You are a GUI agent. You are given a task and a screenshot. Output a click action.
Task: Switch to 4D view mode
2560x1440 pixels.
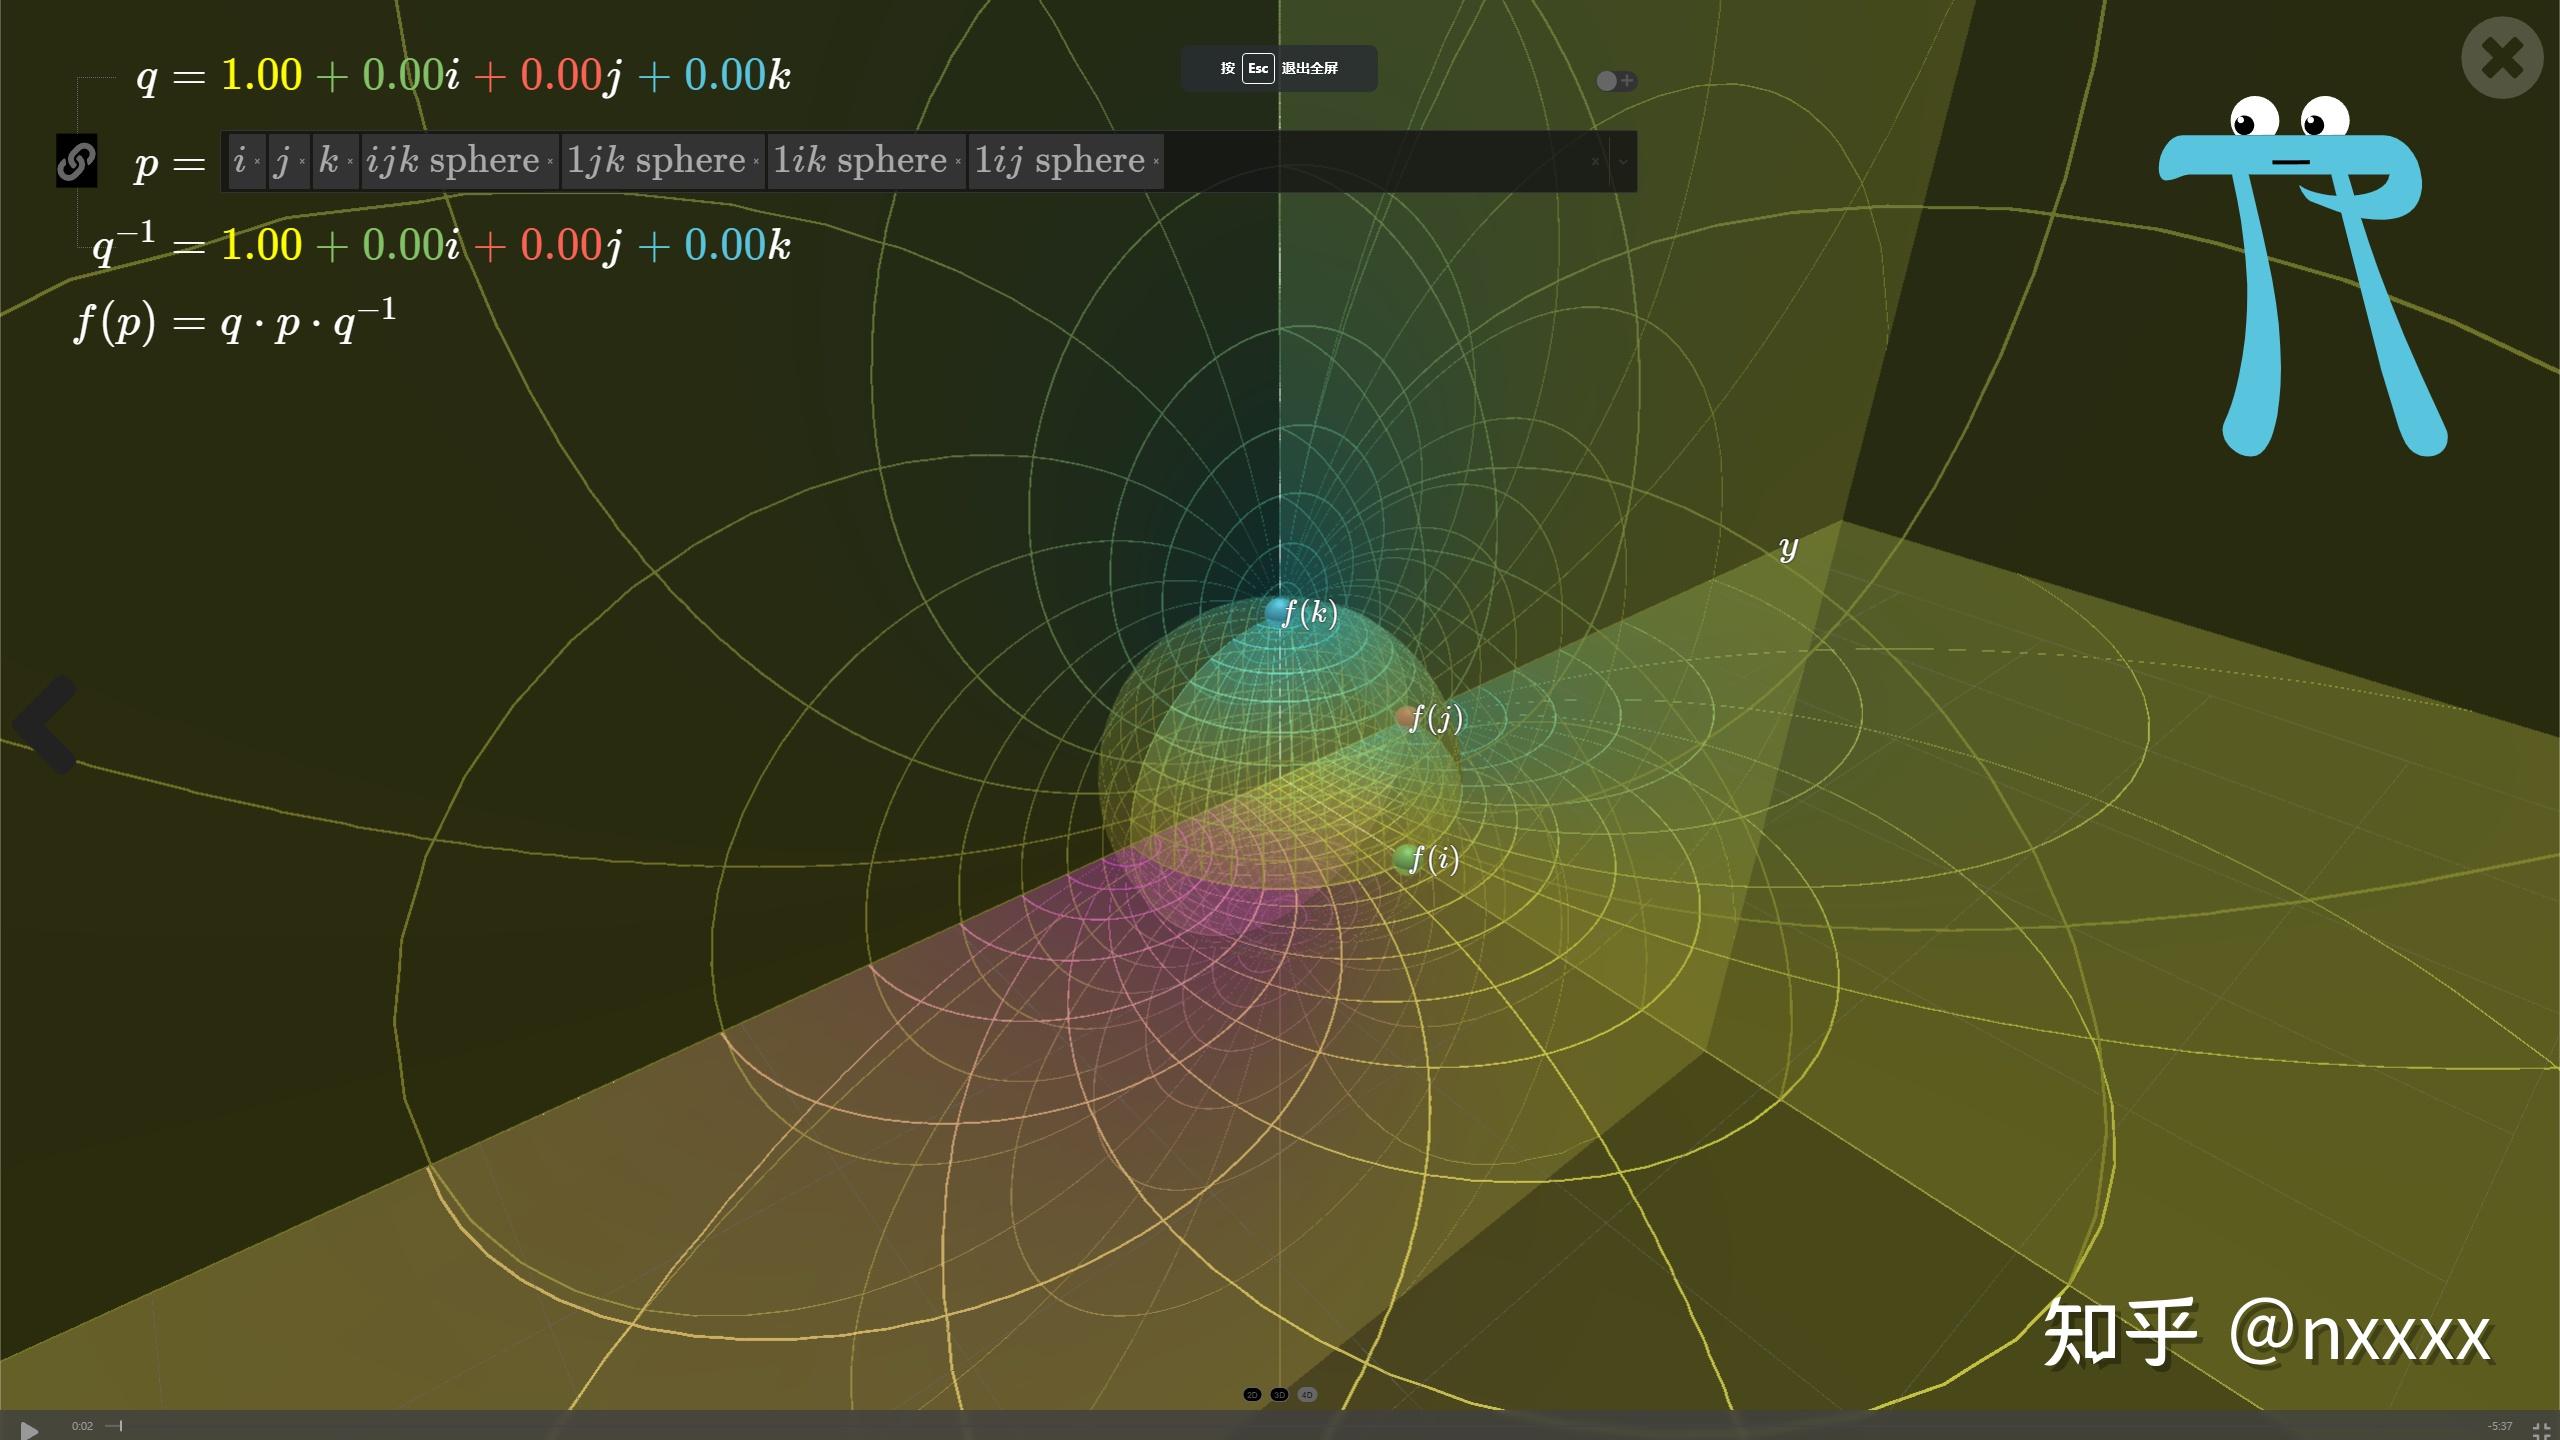[1307, 1395]
